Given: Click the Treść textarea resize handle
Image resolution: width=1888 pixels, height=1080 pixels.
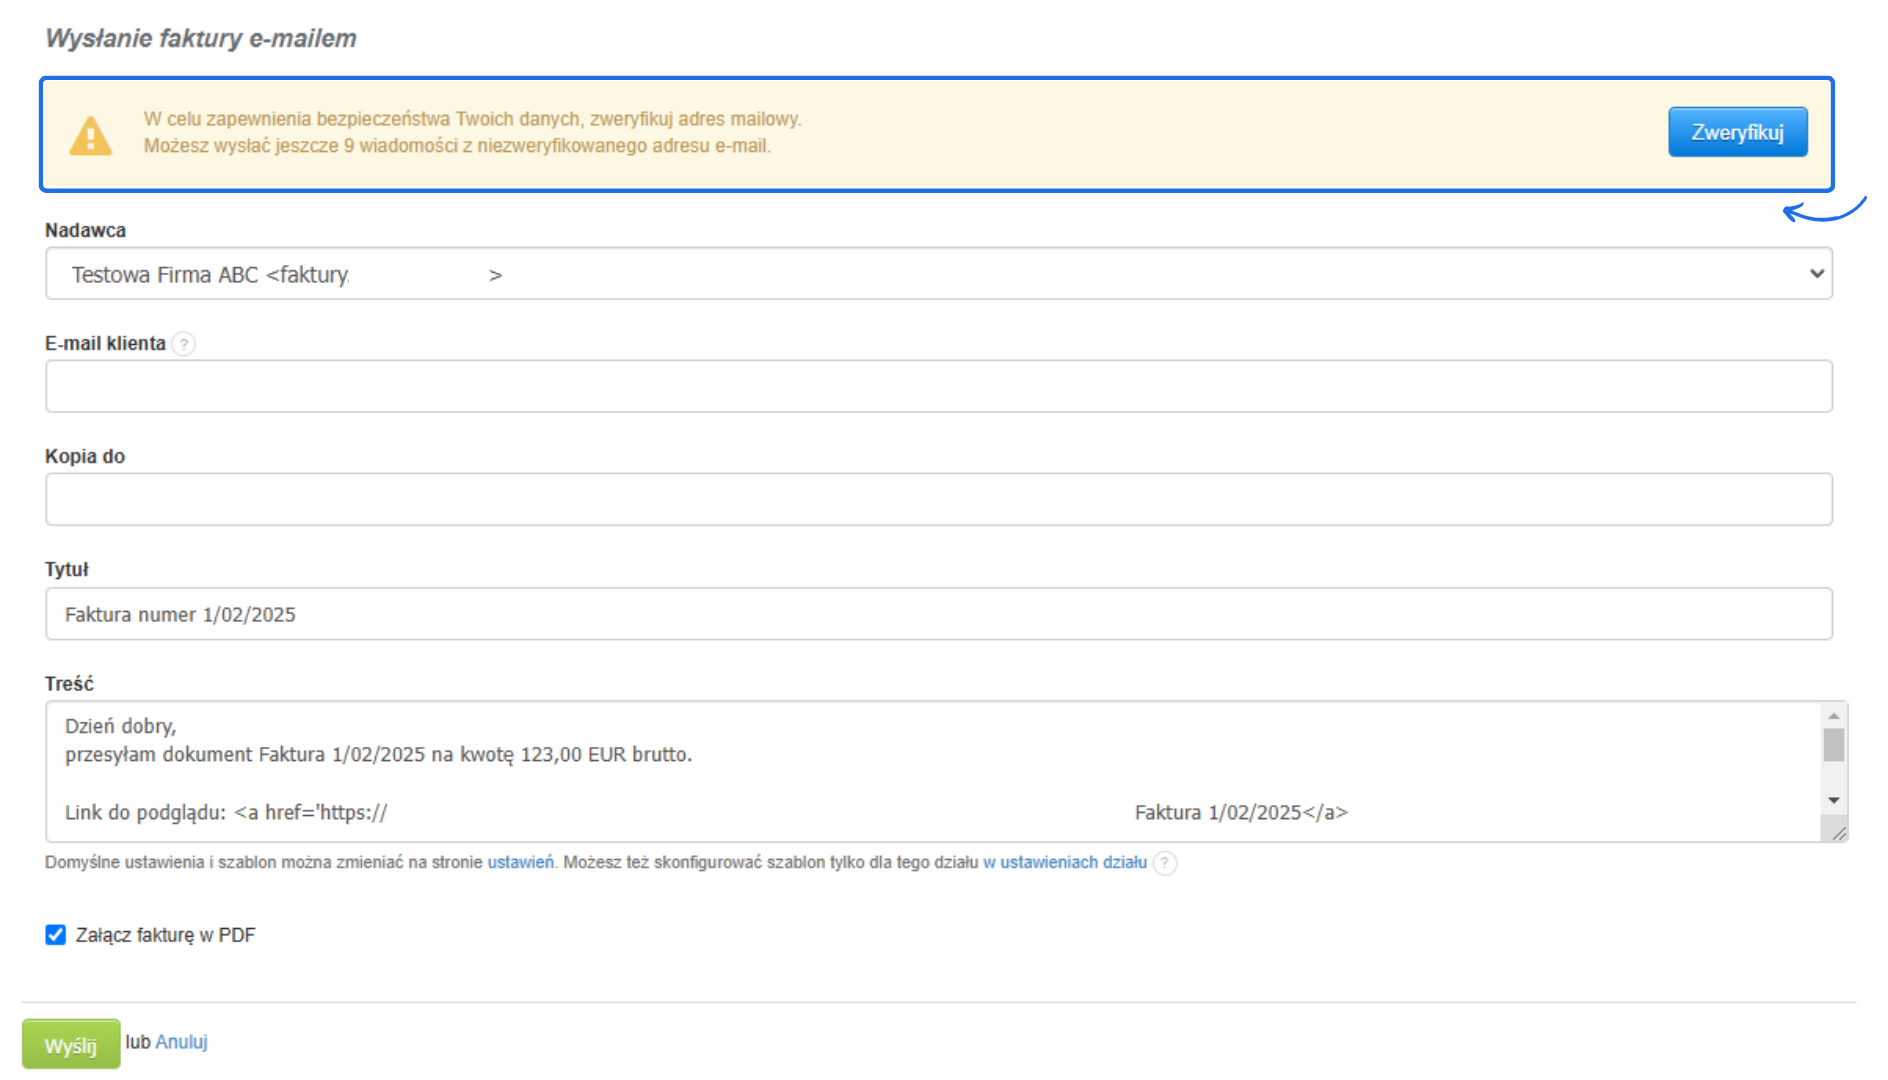Looking at the screenshot, I should 1839,833.
